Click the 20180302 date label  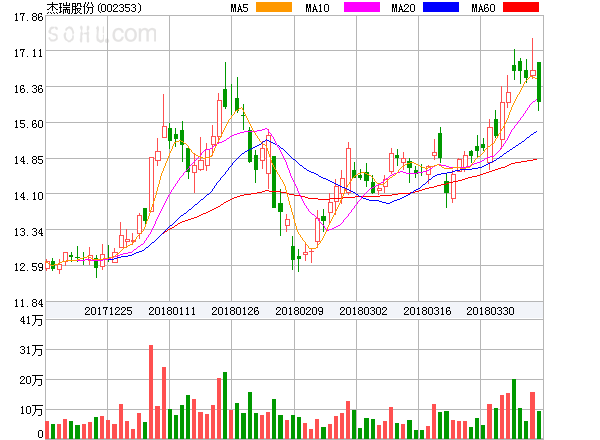click(363, 311)
